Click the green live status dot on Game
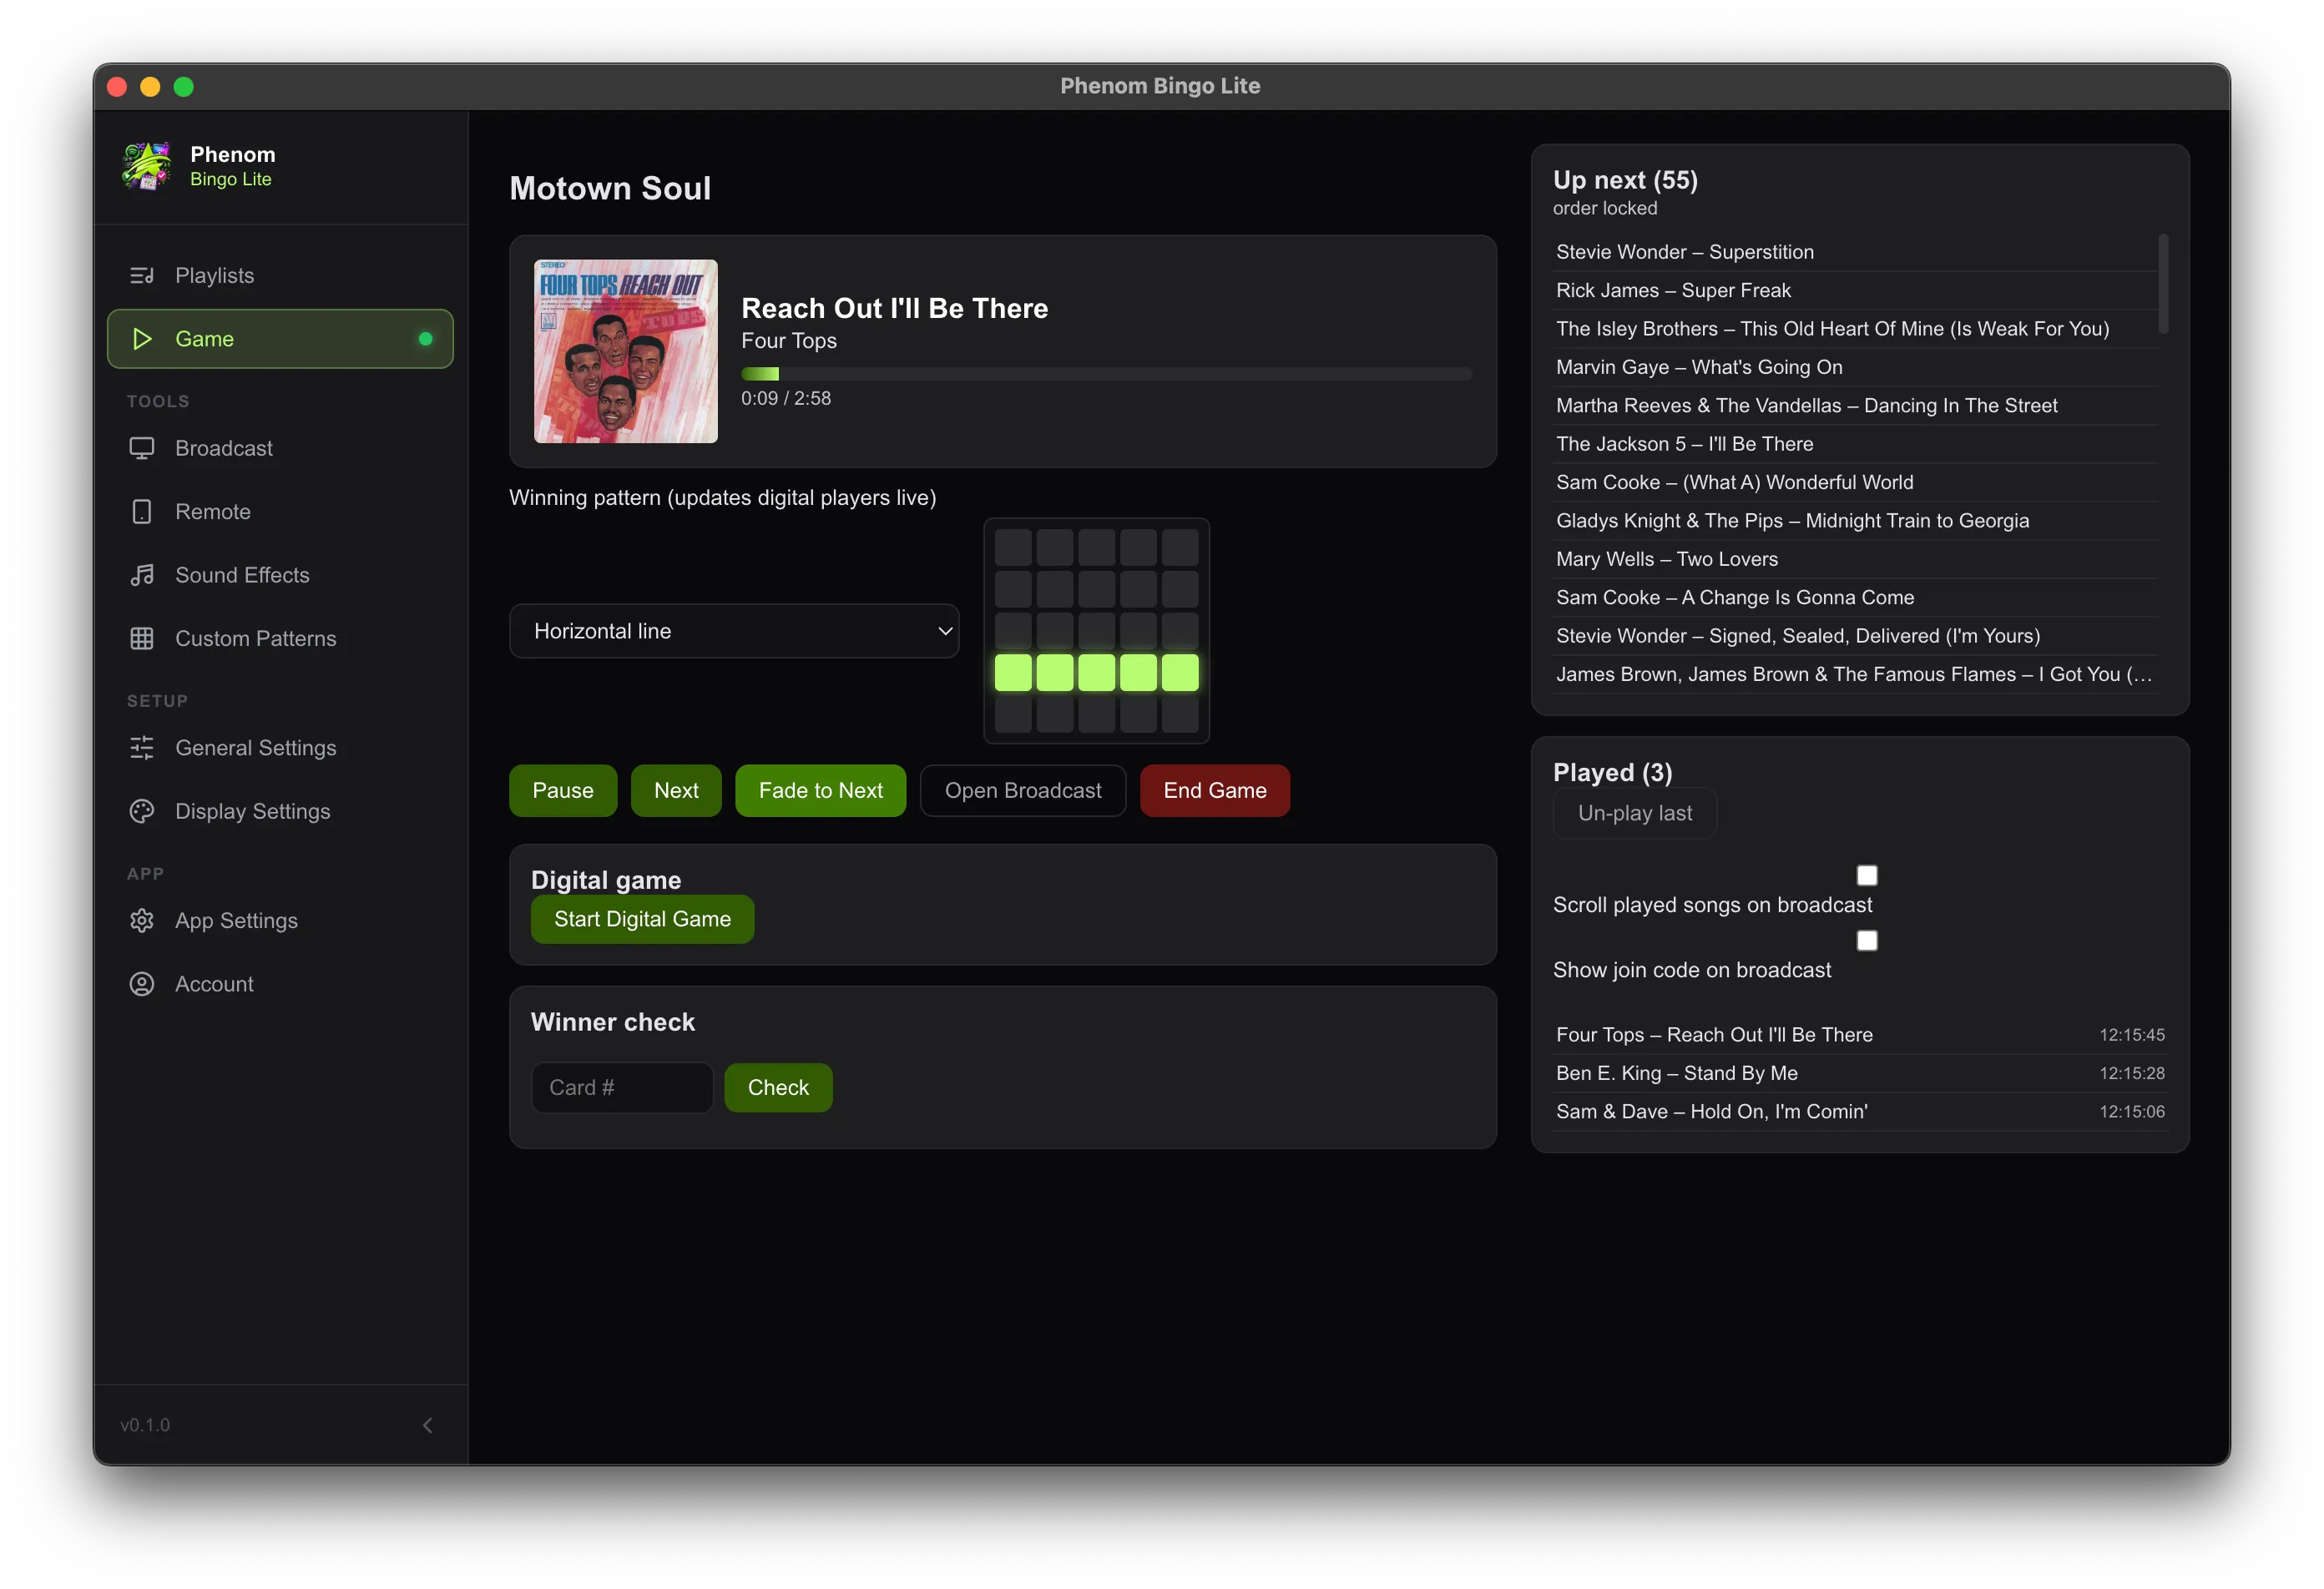Image resolution: width=2324 pixels, height=1589 pixels. pos(425,339)
